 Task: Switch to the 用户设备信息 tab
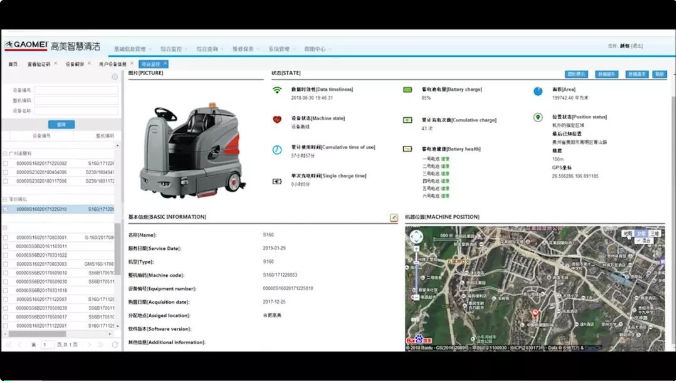113,64
